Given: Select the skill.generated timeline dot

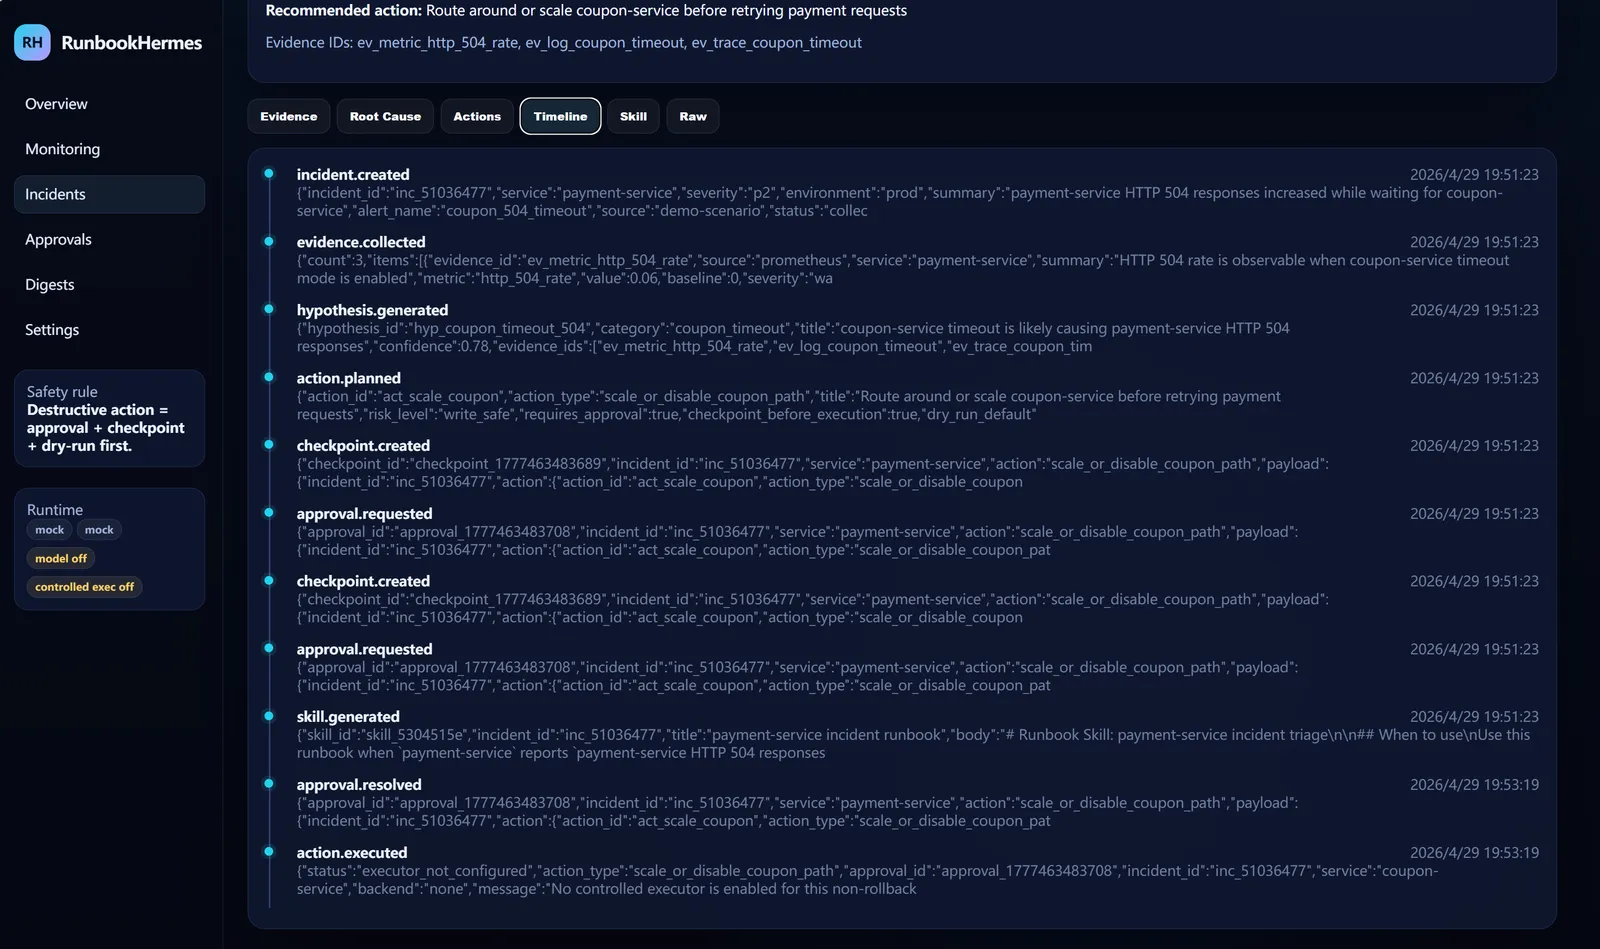Looking at the screenshot, I should coord(269,716).
